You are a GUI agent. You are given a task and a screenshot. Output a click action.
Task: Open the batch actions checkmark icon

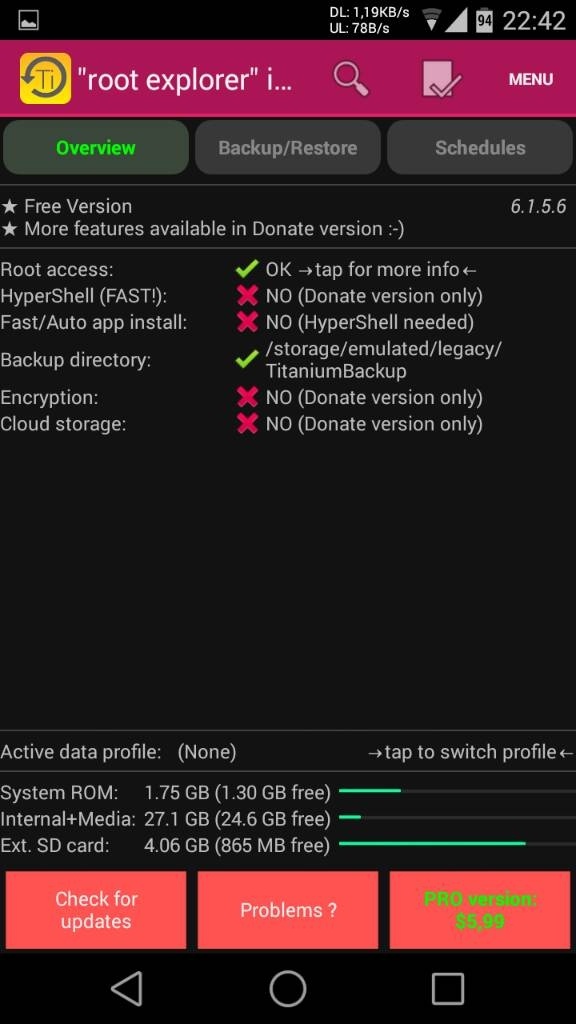(x=441, y=79)
